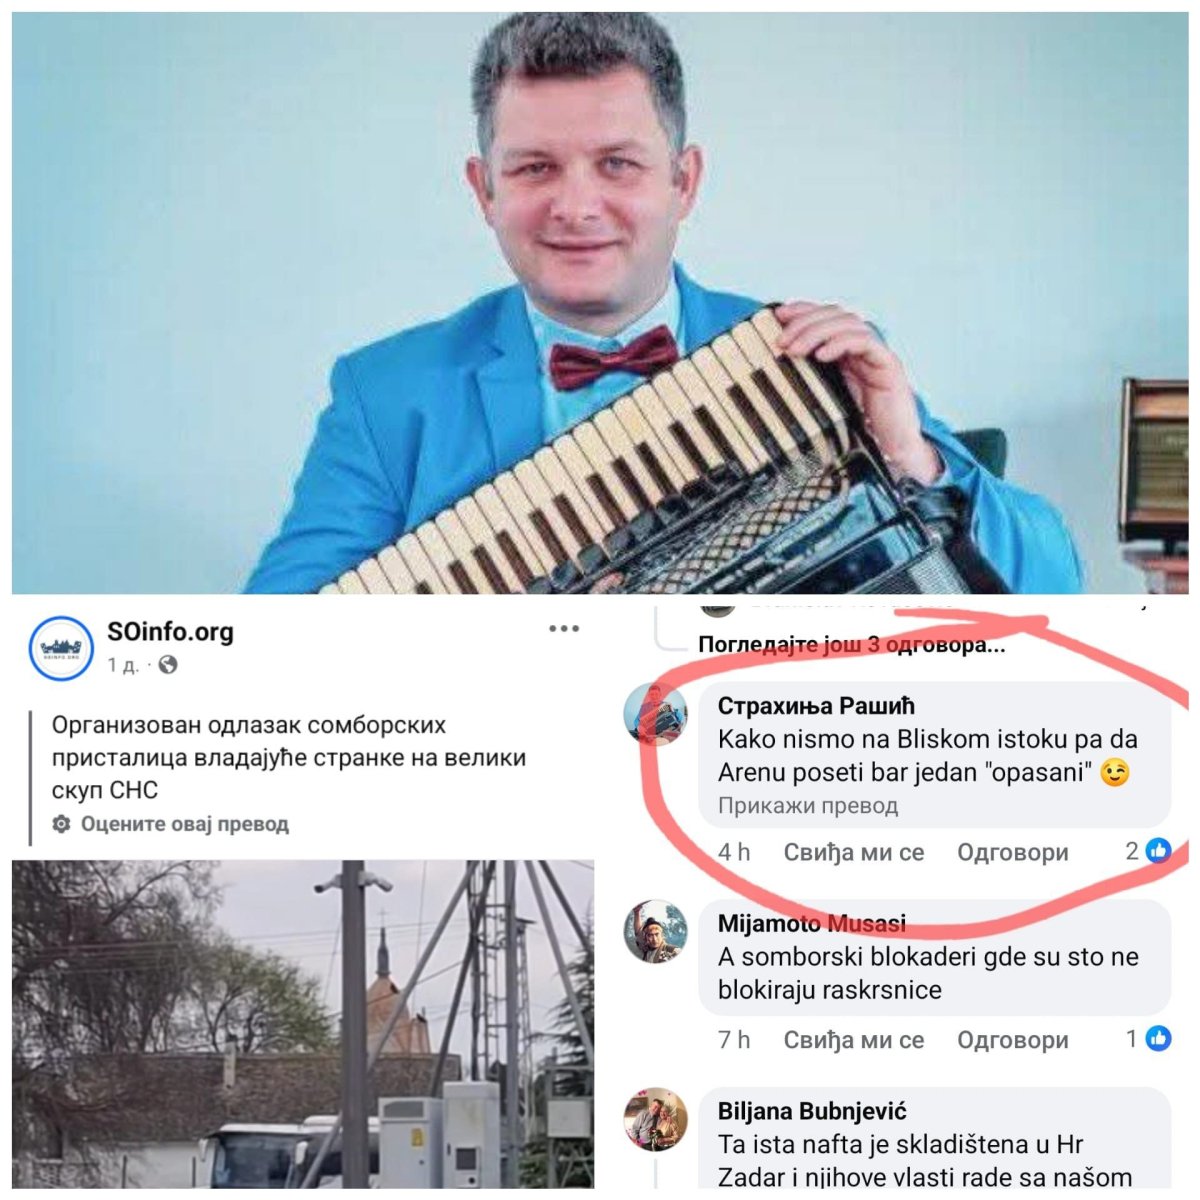This screenshot has height=1200, width=1200.
Task: Open the SOinfo.org page name link
Action: 170,632
